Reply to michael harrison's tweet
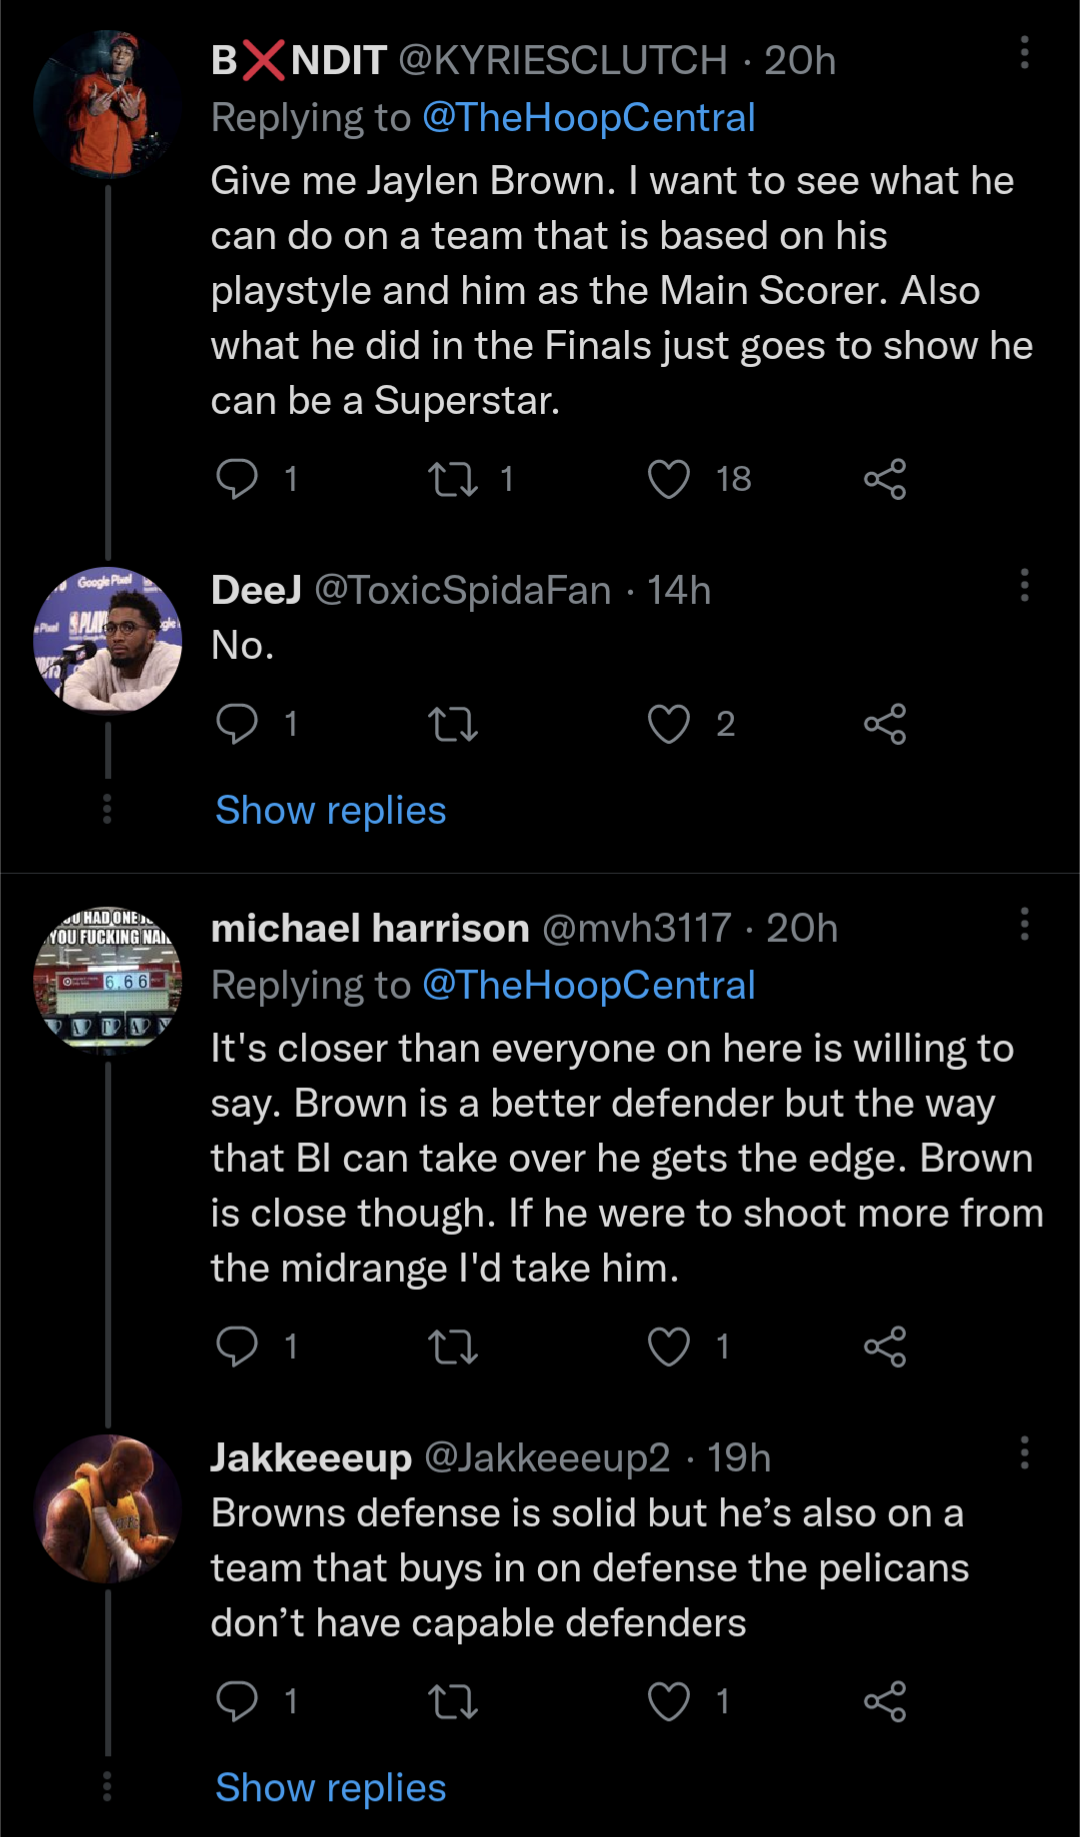 pyautogui.click(x=238, y=1347)
